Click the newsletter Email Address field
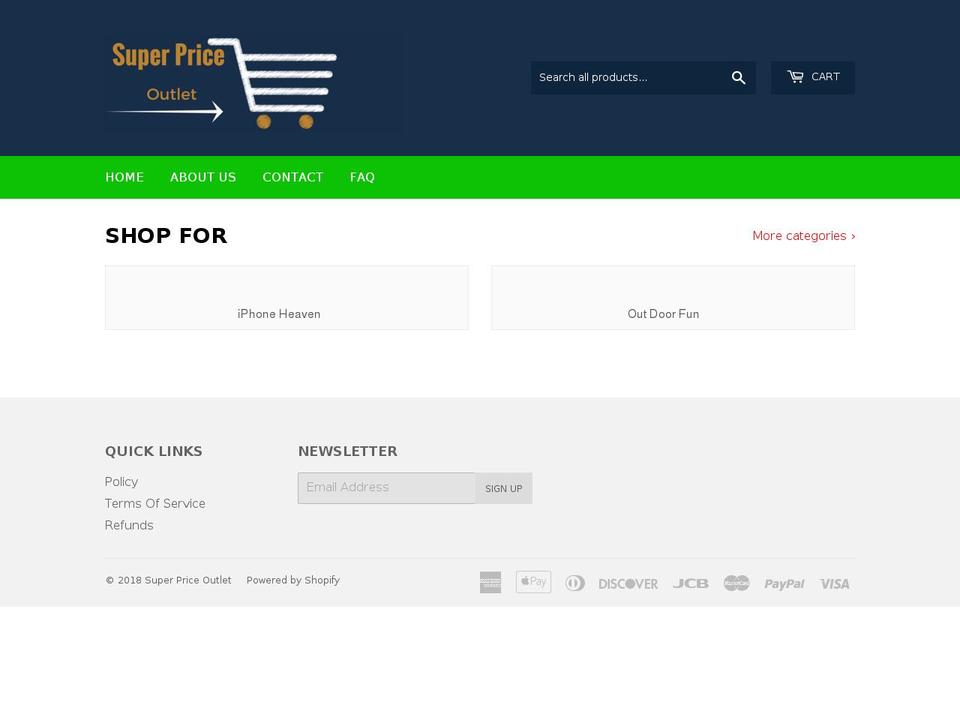 click(387, 488)
